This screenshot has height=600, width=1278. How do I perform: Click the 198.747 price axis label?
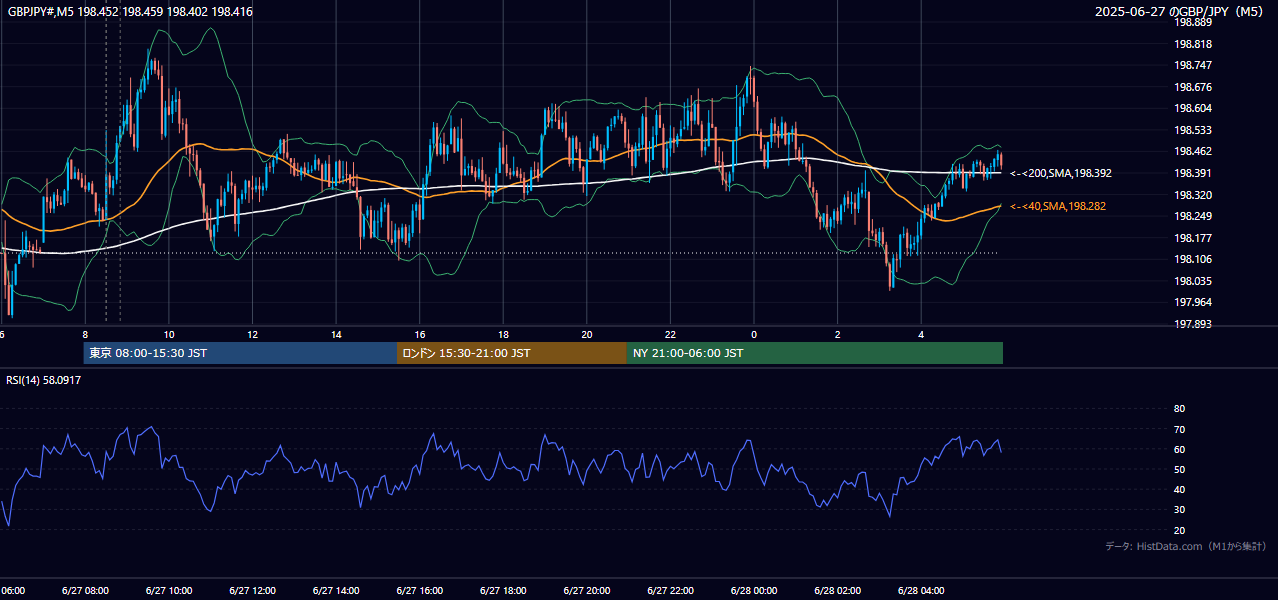(1194, 65)
